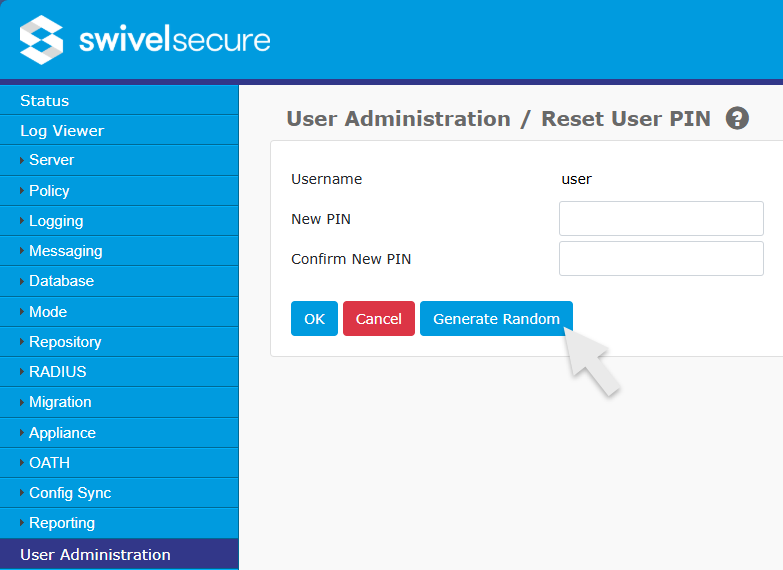Expand the Server menu section
Screen dimensions: 783x570
click(51, 160)
